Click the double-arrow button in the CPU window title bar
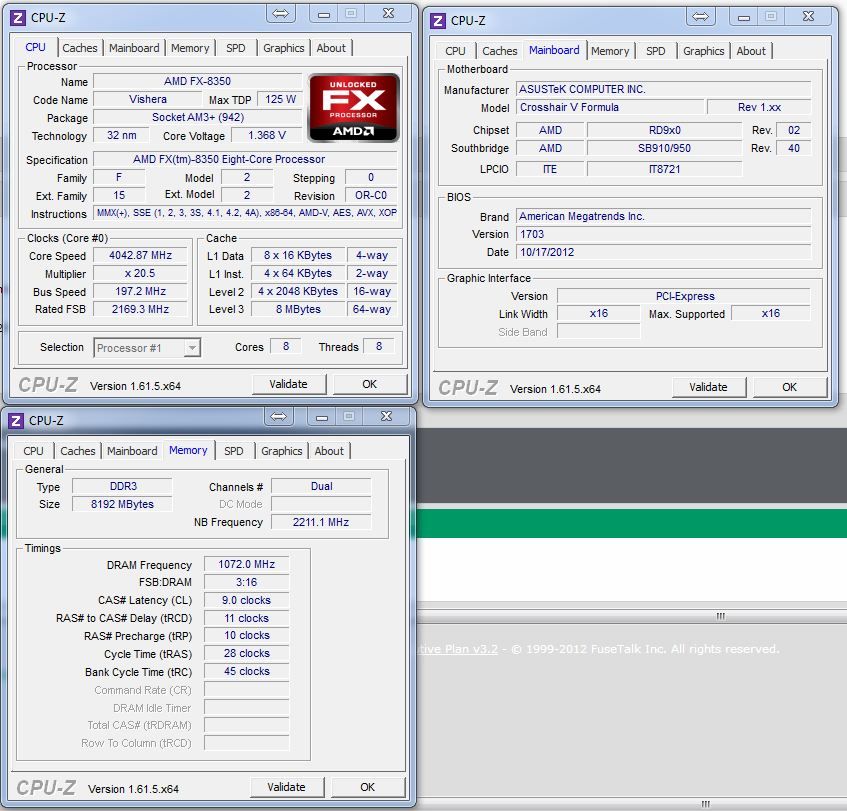847x811 pixels. coord(280,14)
